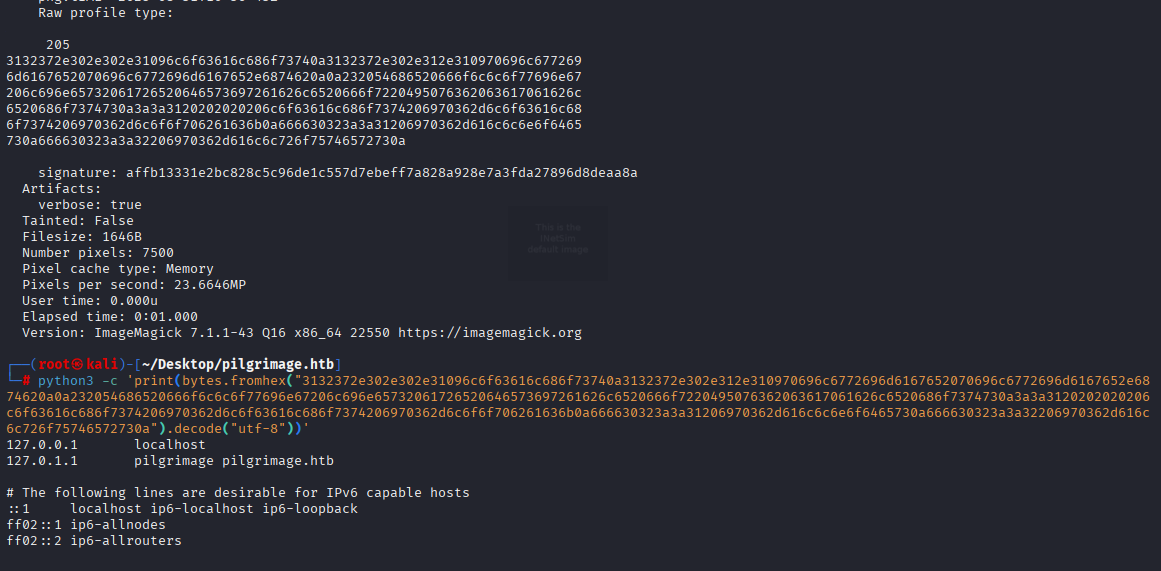Click the IPv6 capable hosts comment line

(238, 492)
